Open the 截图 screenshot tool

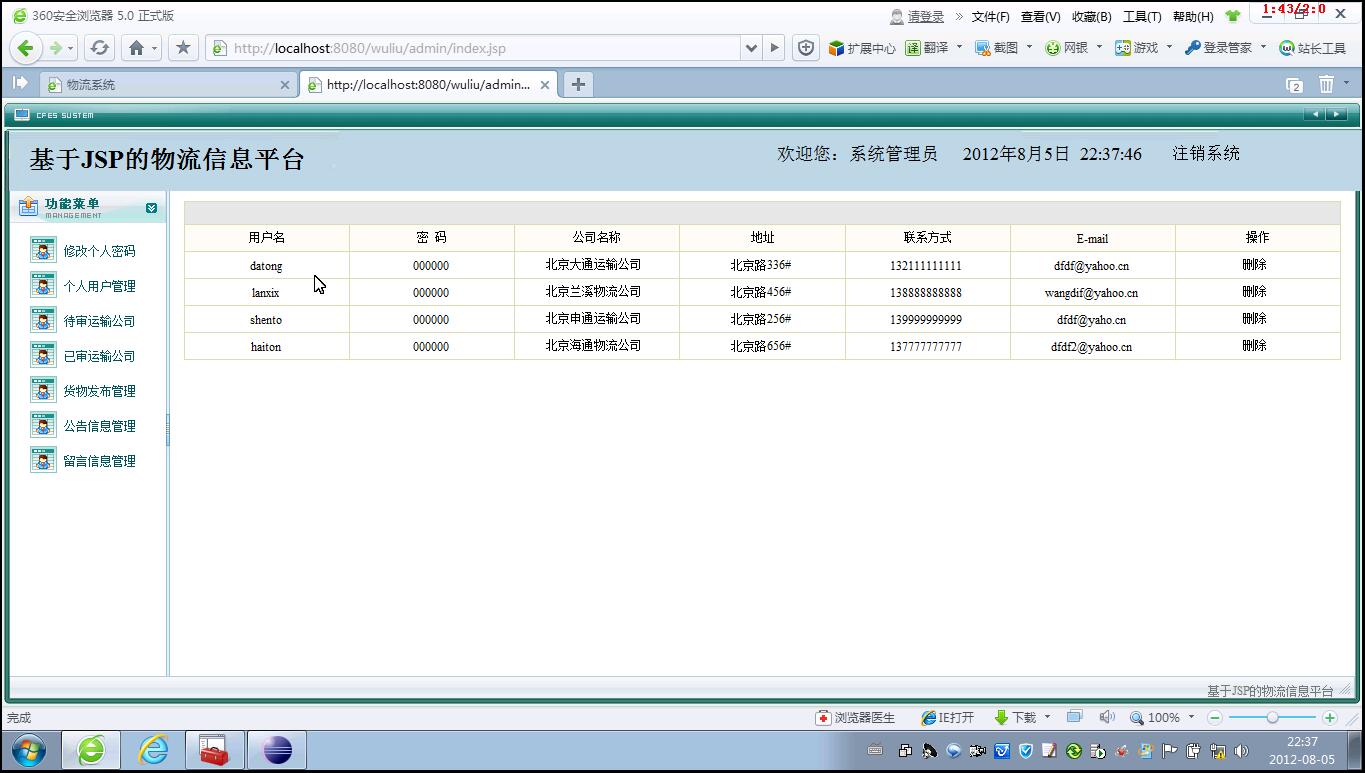(x=997, y=48)
